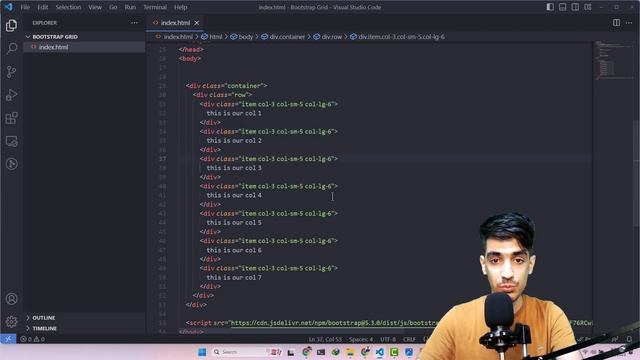Change file encoding UTF-8

388,339
